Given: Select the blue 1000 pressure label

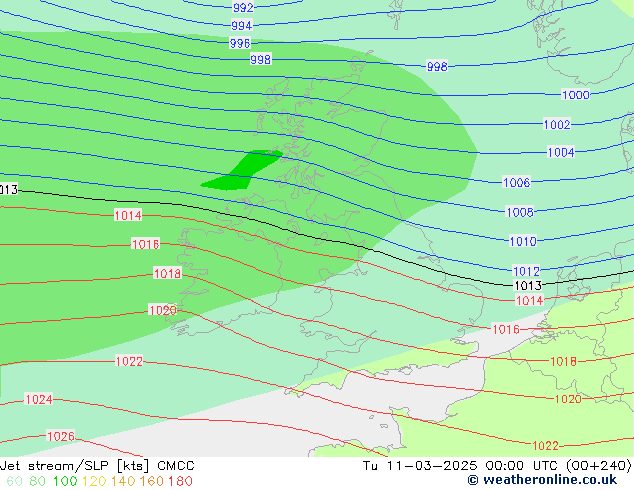Looking at the screenshot, I should [576, 95].
